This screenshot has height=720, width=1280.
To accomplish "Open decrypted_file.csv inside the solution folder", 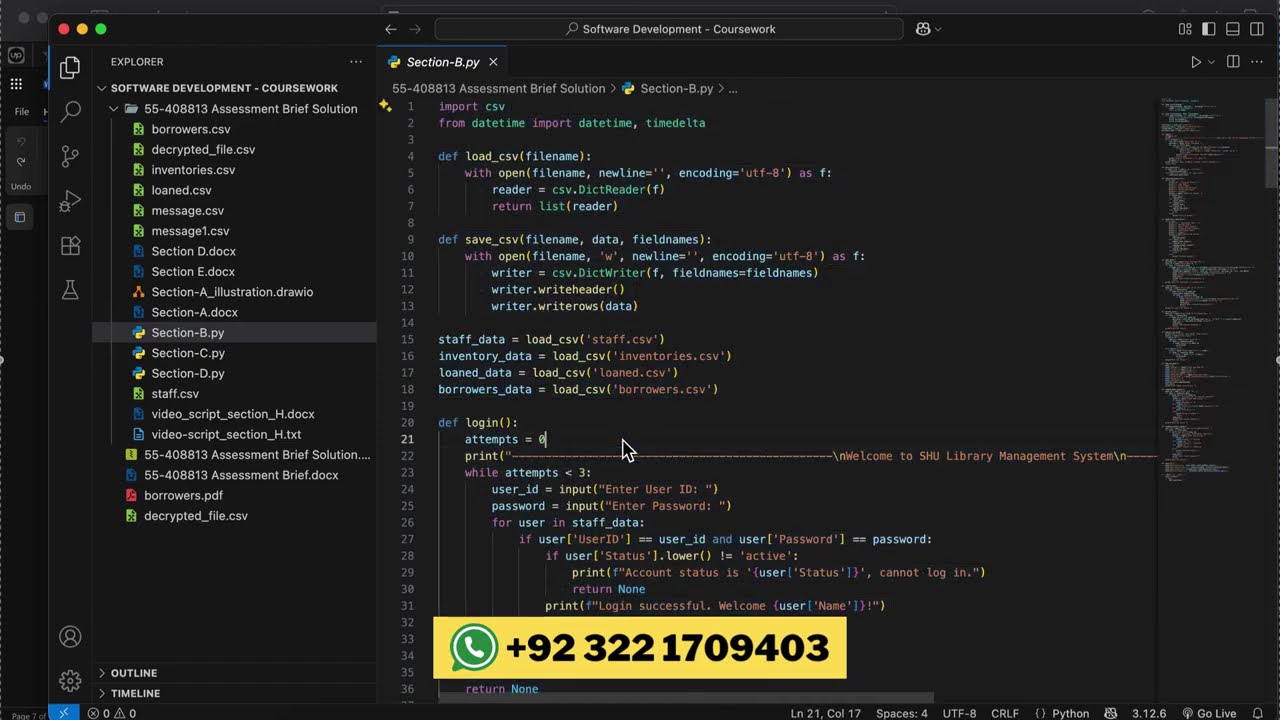I will point(203,149).
